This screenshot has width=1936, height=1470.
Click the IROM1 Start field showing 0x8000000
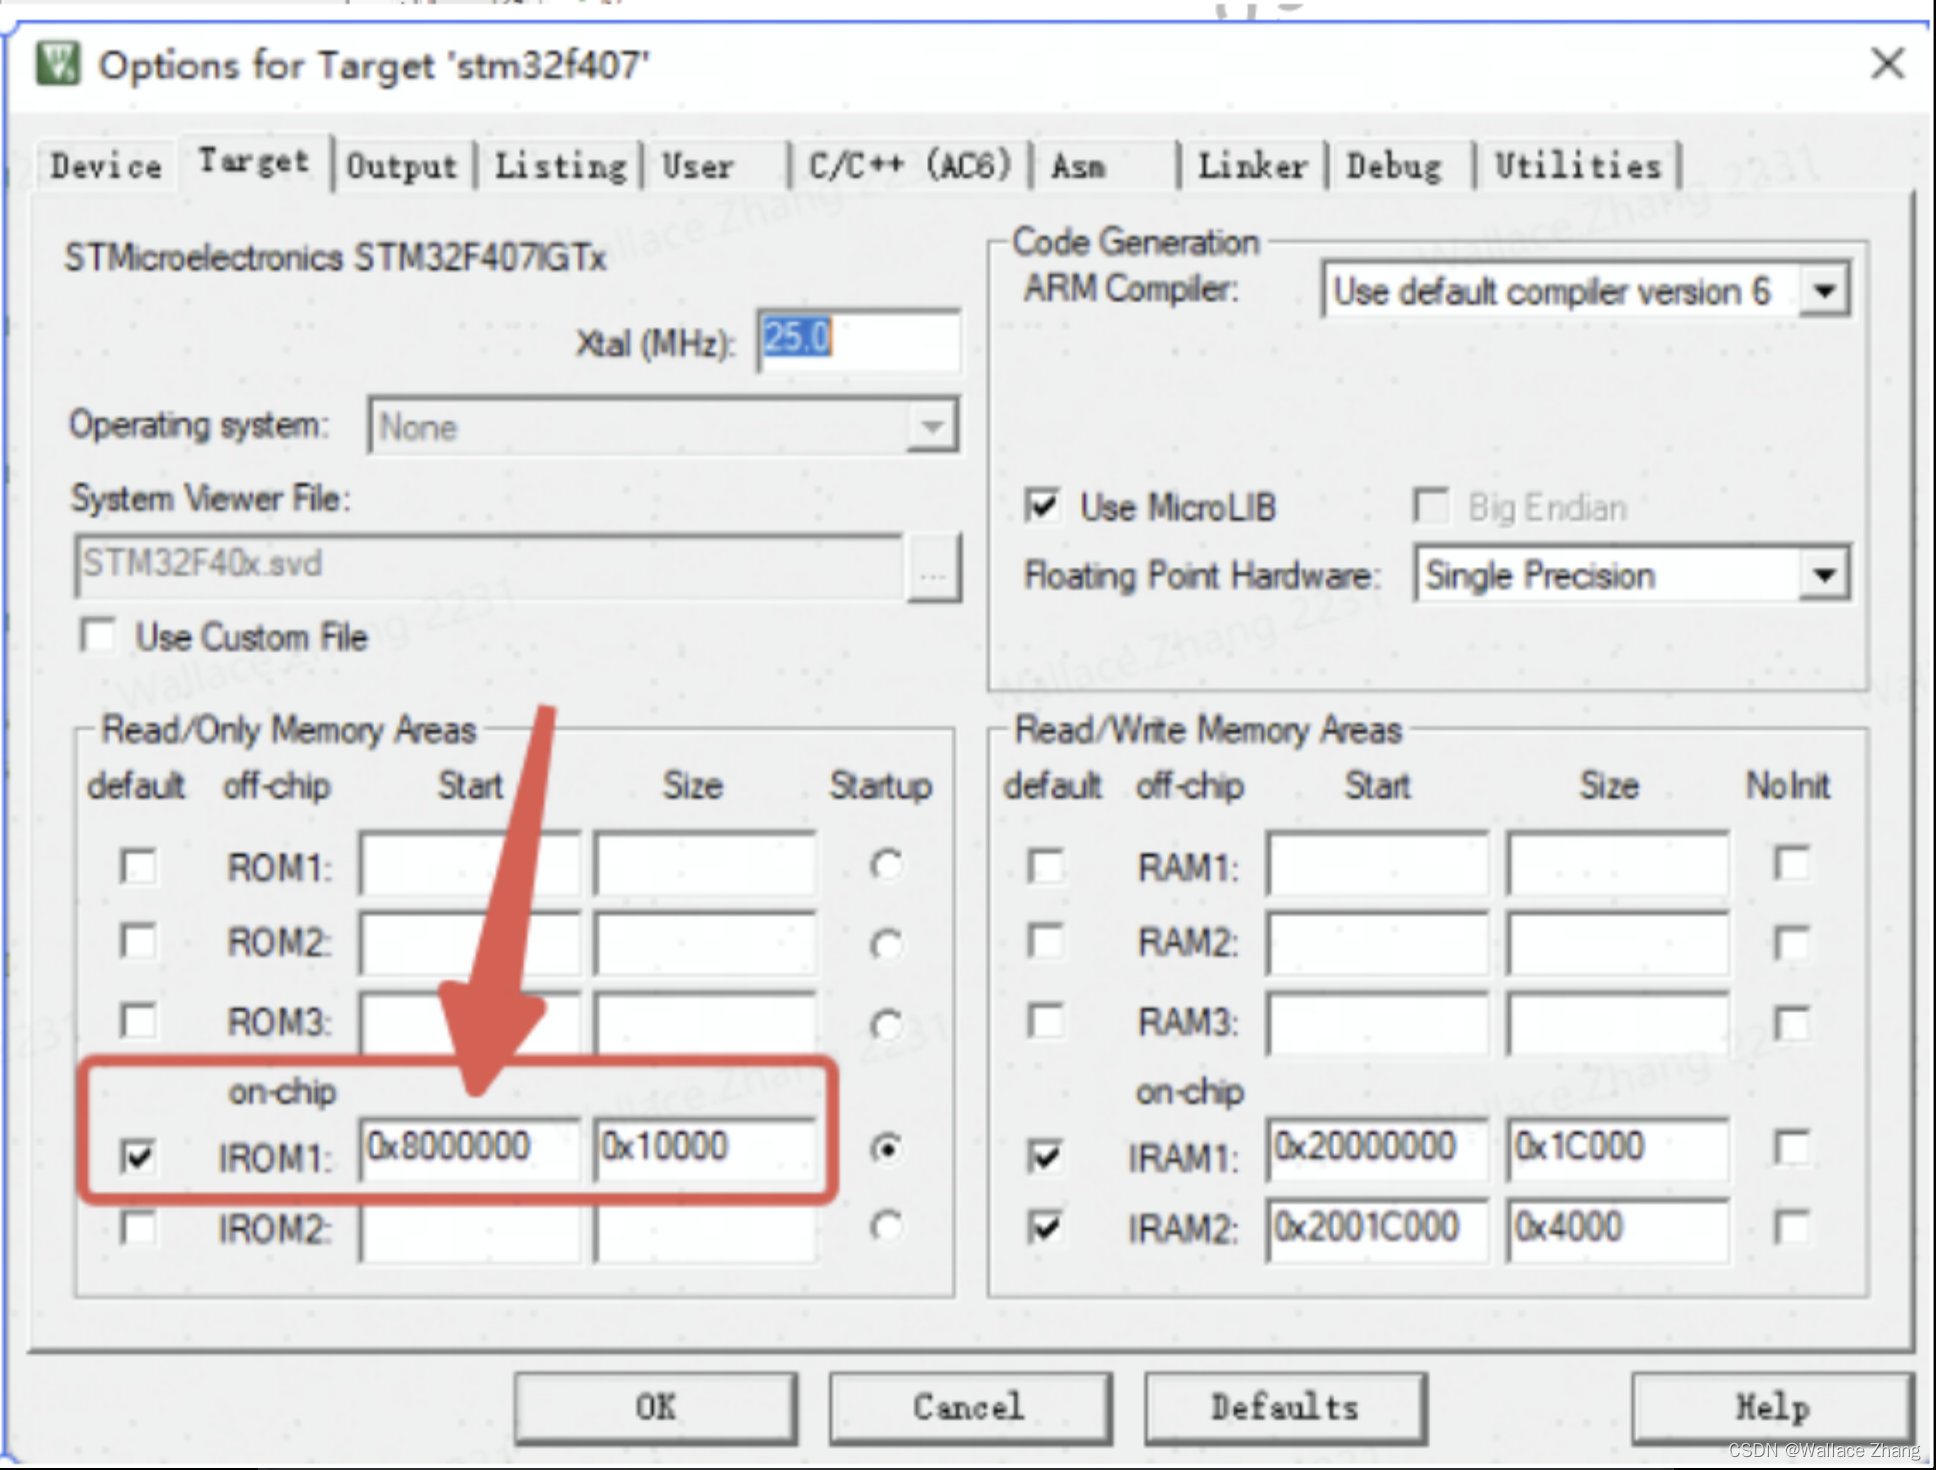coord(468,1148)
